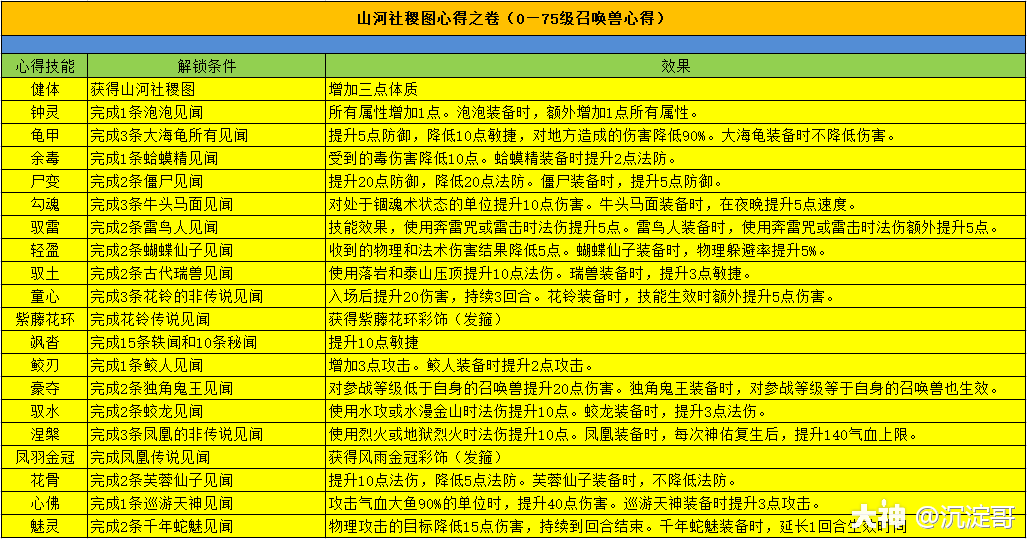Click the skill cell 飒沓
This screenshot has width=1027, height=539.
pos(45,342)
